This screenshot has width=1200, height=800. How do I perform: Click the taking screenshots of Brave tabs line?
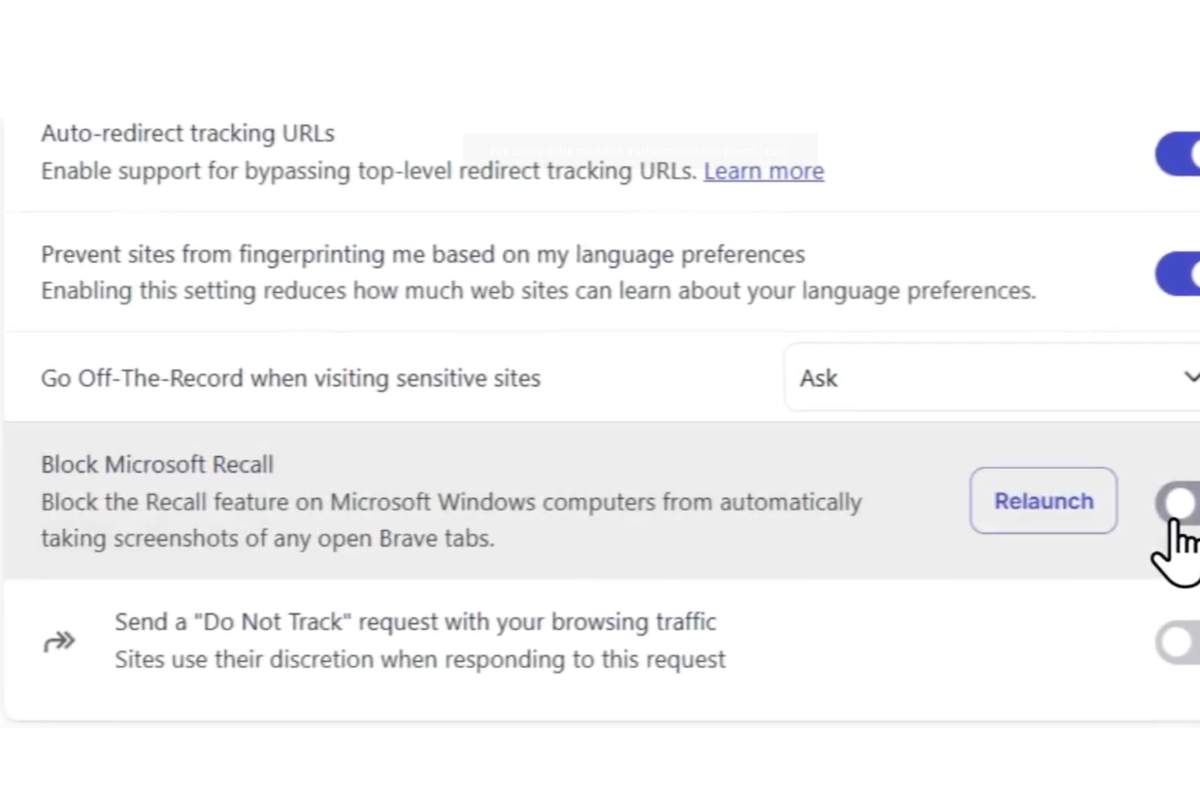click(x=267, y=538)
